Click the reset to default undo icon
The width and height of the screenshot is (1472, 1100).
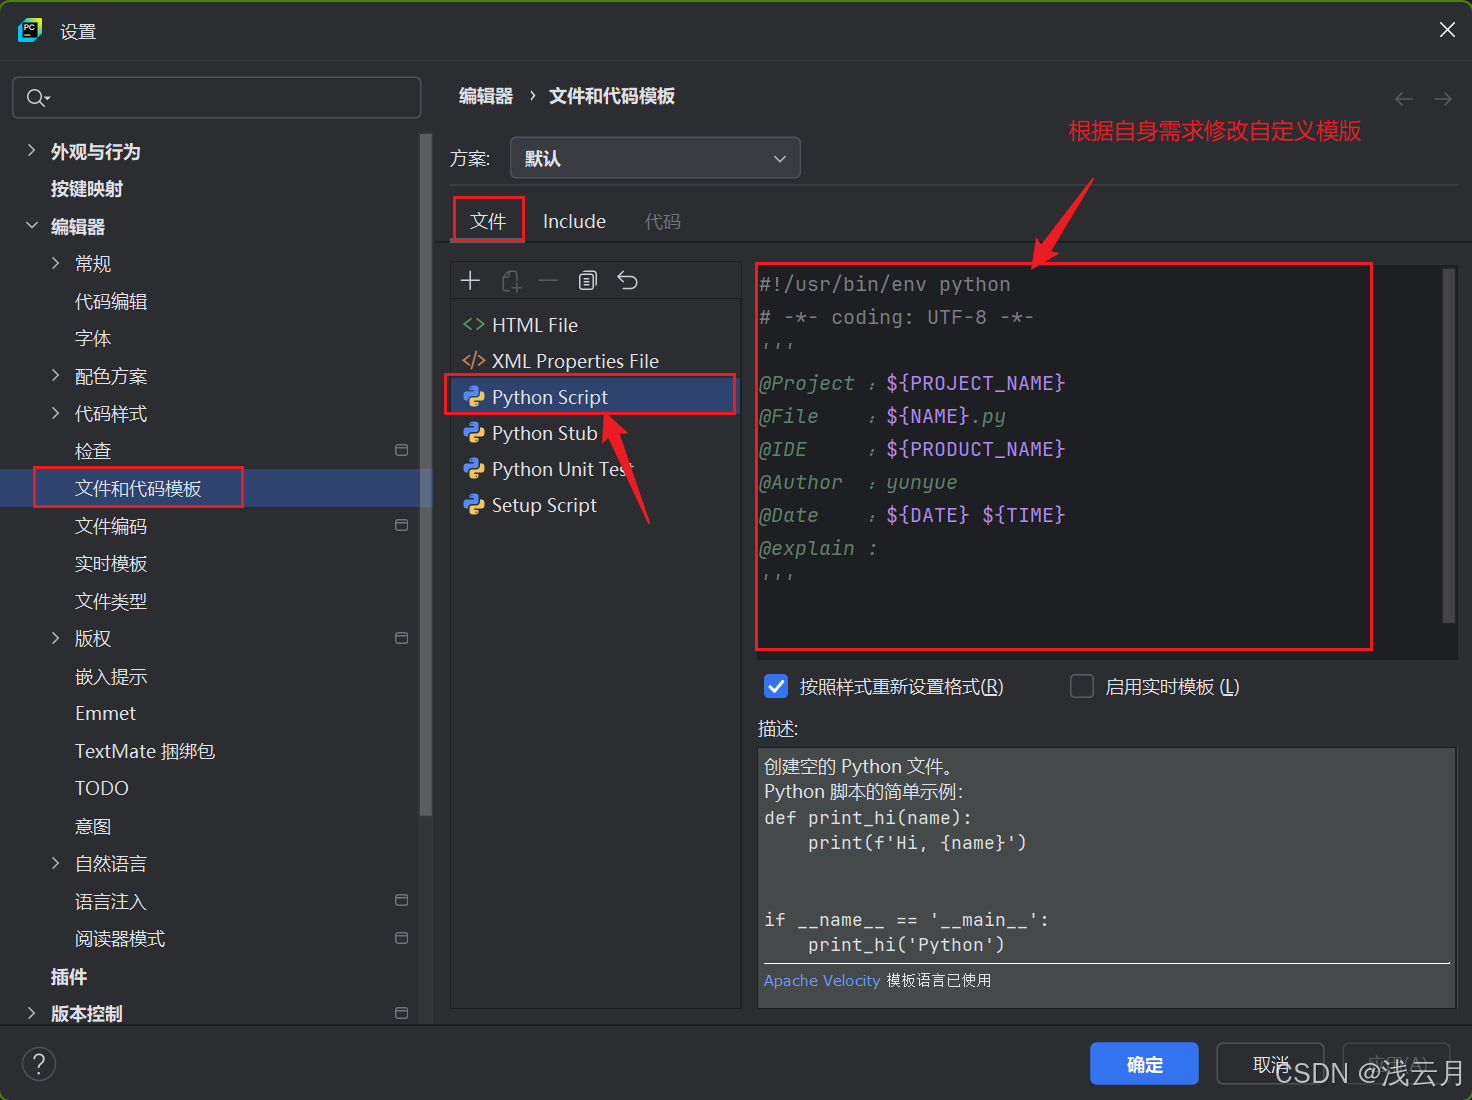point(627,281)
